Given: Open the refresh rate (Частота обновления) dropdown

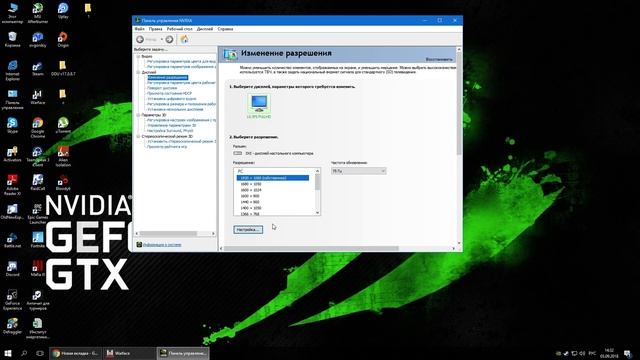Looking at the screenshot, I should pos(358,171).
